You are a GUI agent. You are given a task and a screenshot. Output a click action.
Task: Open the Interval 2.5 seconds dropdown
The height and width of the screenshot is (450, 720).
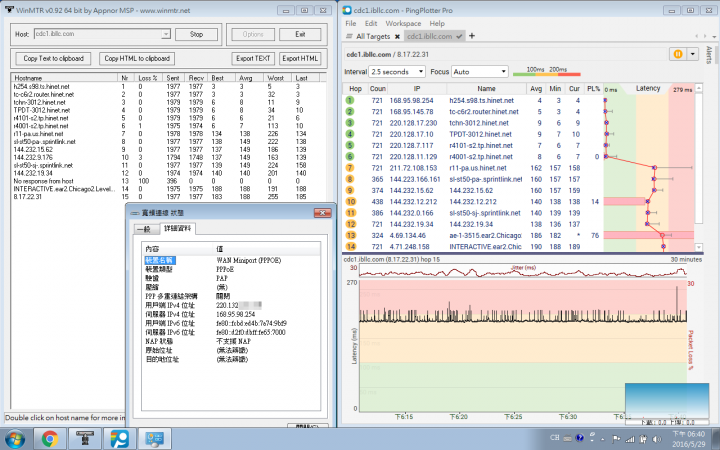coord(421,72)
